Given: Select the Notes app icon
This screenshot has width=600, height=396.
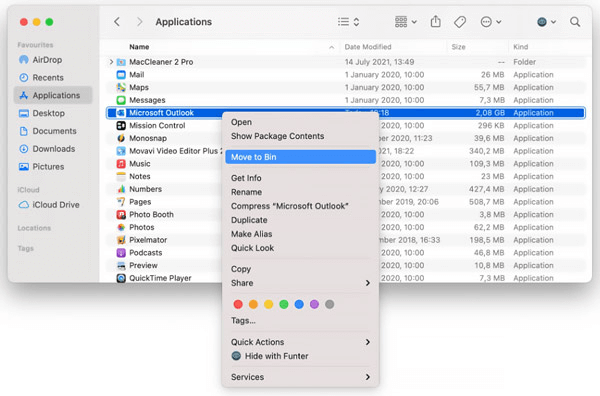Looking at the screenshot, I should coord(121,176).
